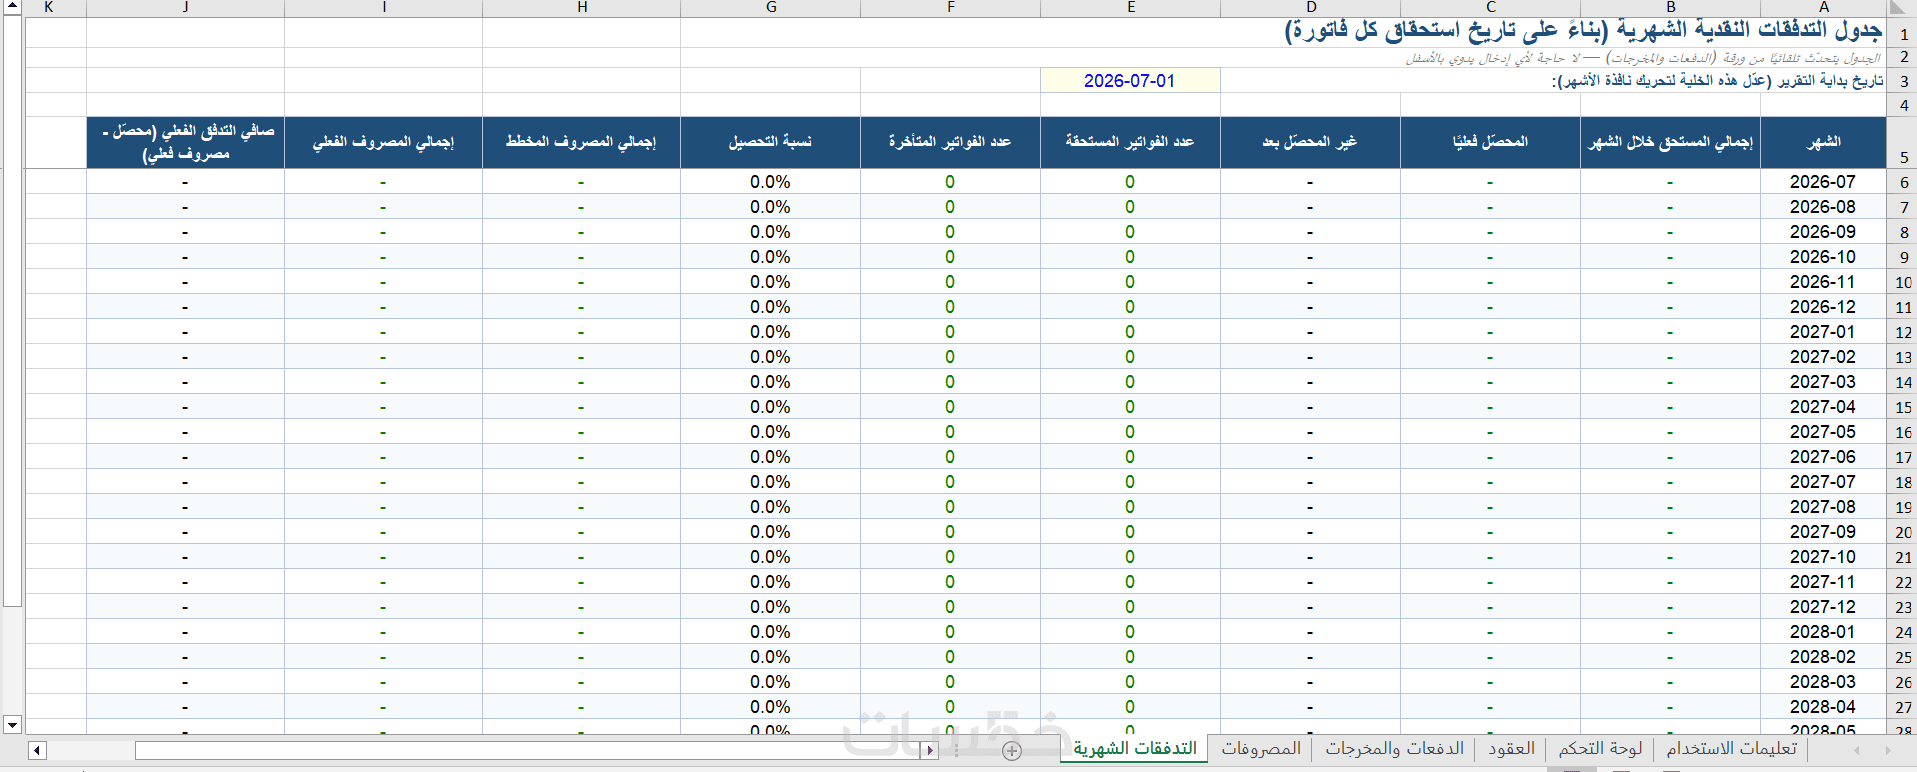Select row 20 header
The image size is (1917, 772).
tap(1902, 532)
